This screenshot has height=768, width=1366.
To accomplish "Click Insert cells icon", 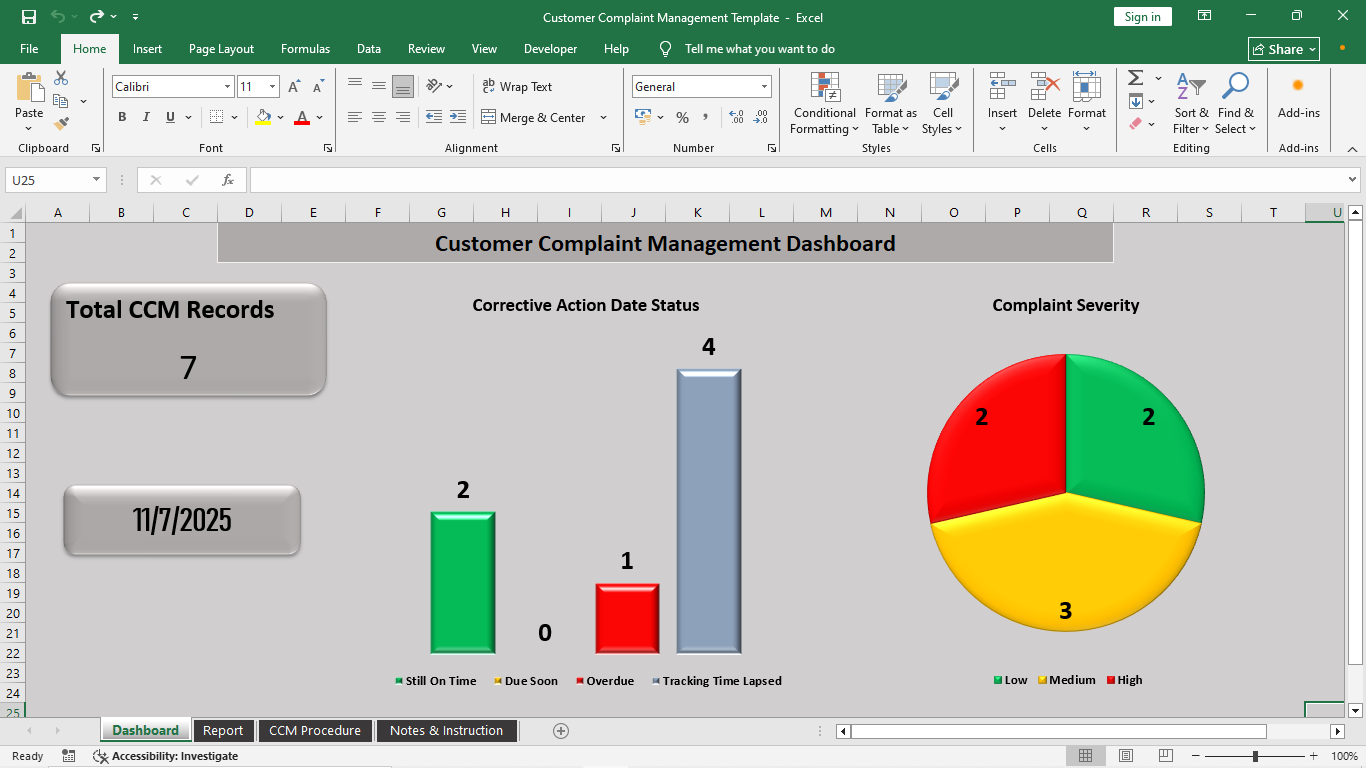I will tap(1002, 87).
